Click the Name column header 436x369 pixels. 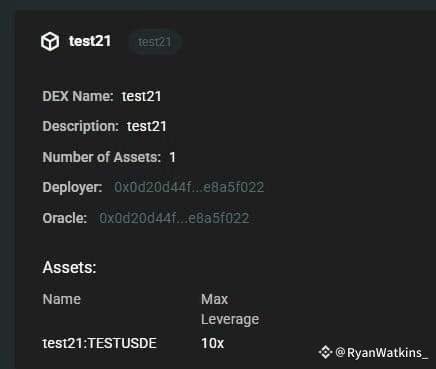point(62,299)
